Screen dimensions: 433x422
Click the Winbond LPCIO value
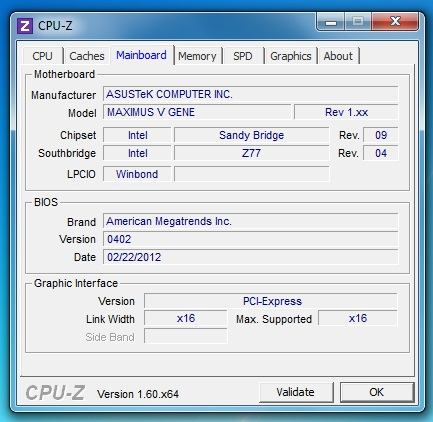(x=137, y=174)
